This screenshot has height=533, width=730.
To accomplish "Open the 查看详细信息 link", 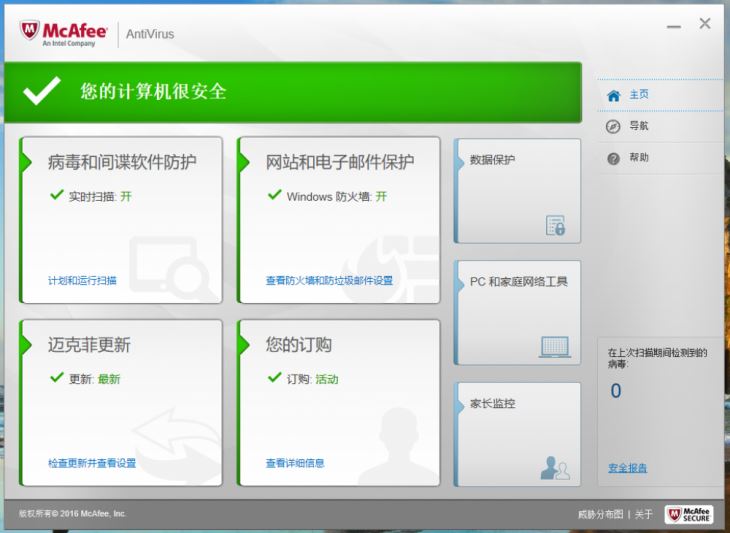I will pos(295,463).
